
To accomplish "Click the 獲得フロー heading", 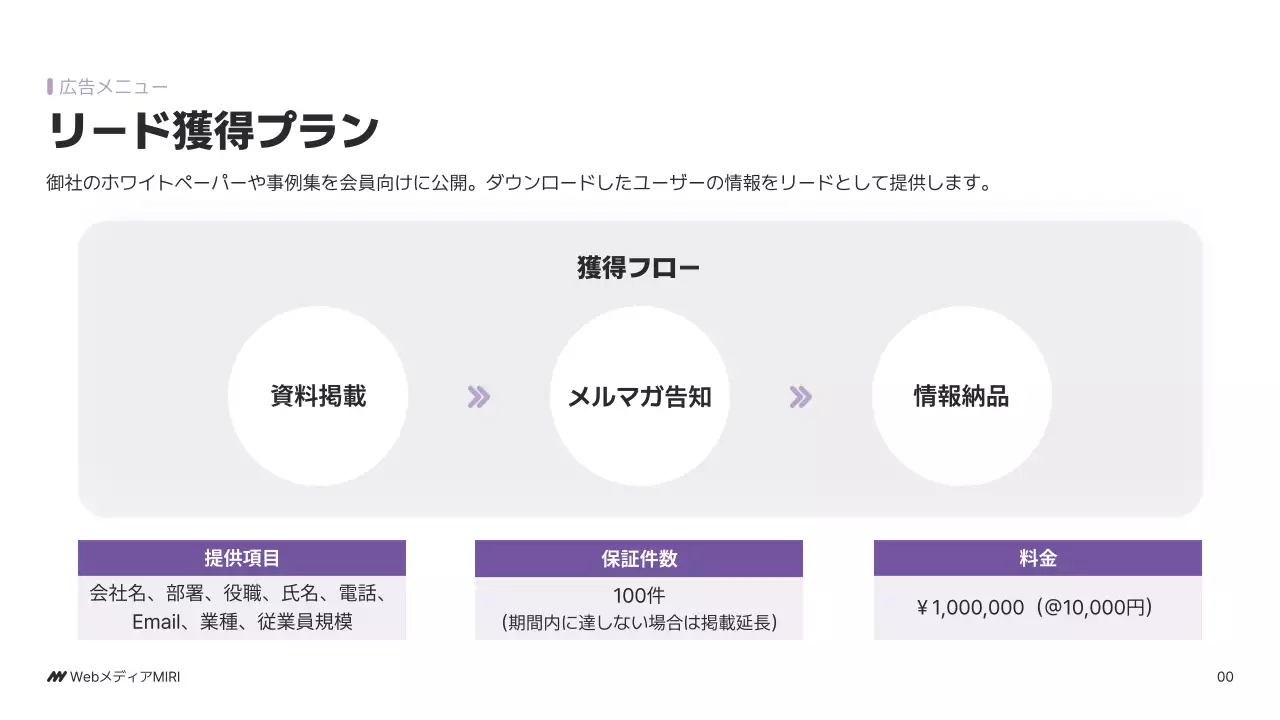I will tap(639, 268).
